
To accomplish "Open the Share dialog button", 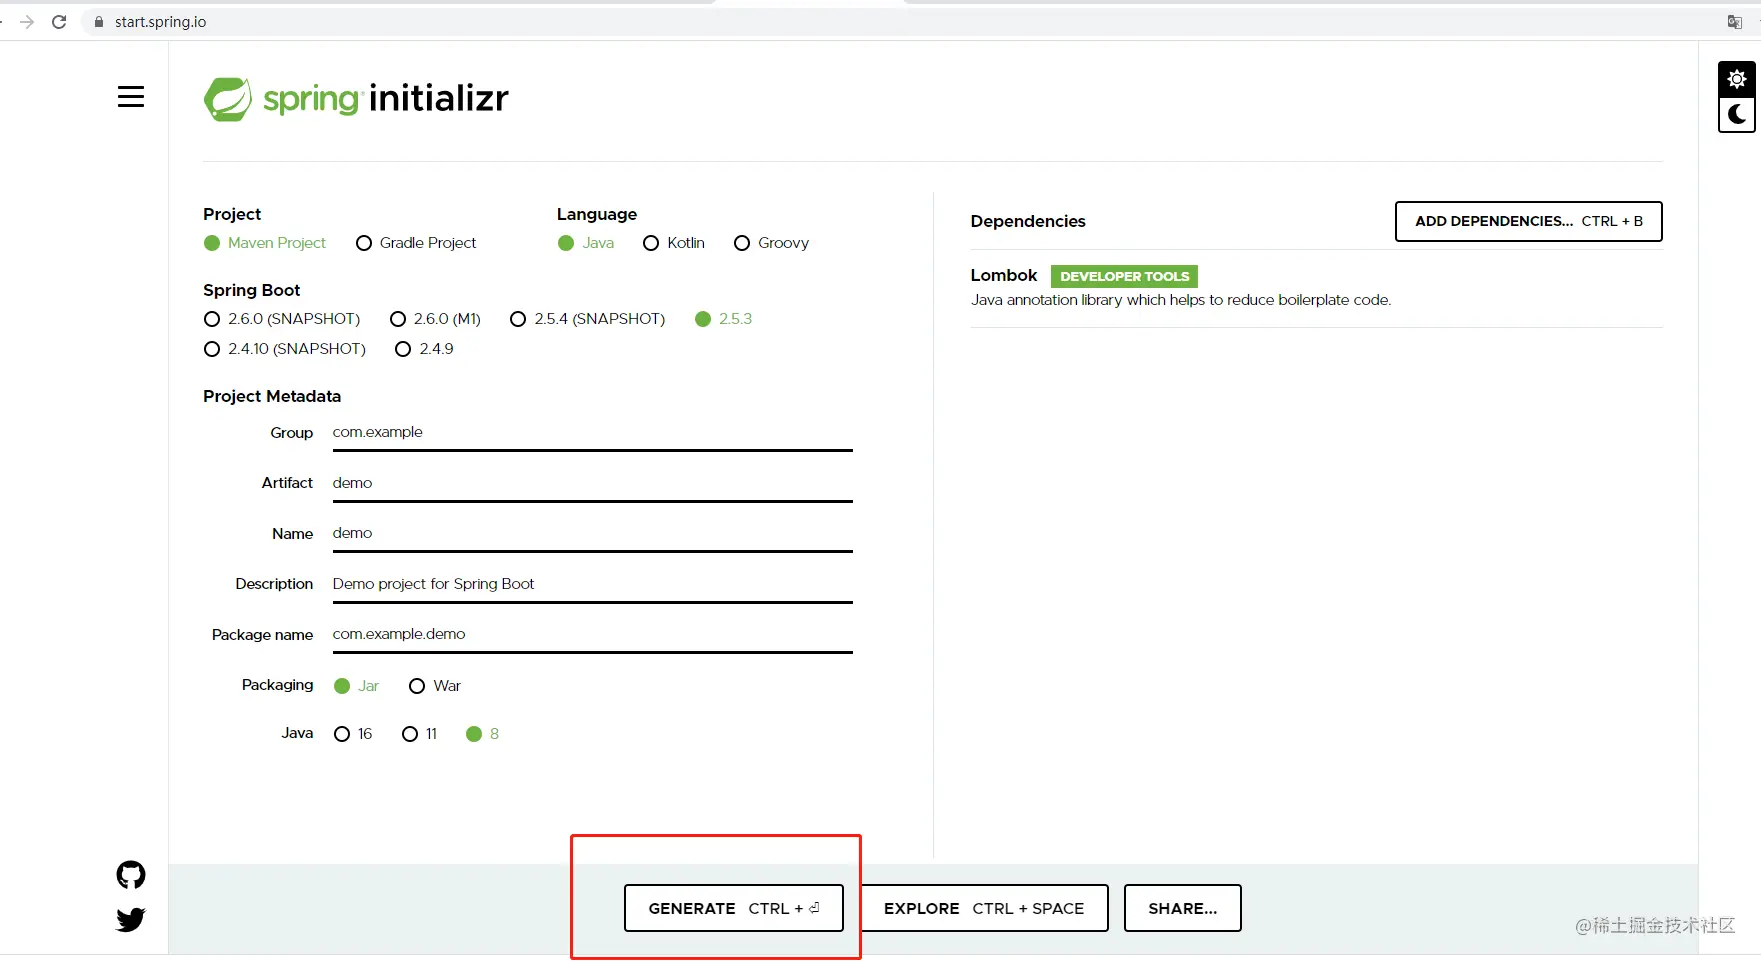I will click(x=1183, y=908).
